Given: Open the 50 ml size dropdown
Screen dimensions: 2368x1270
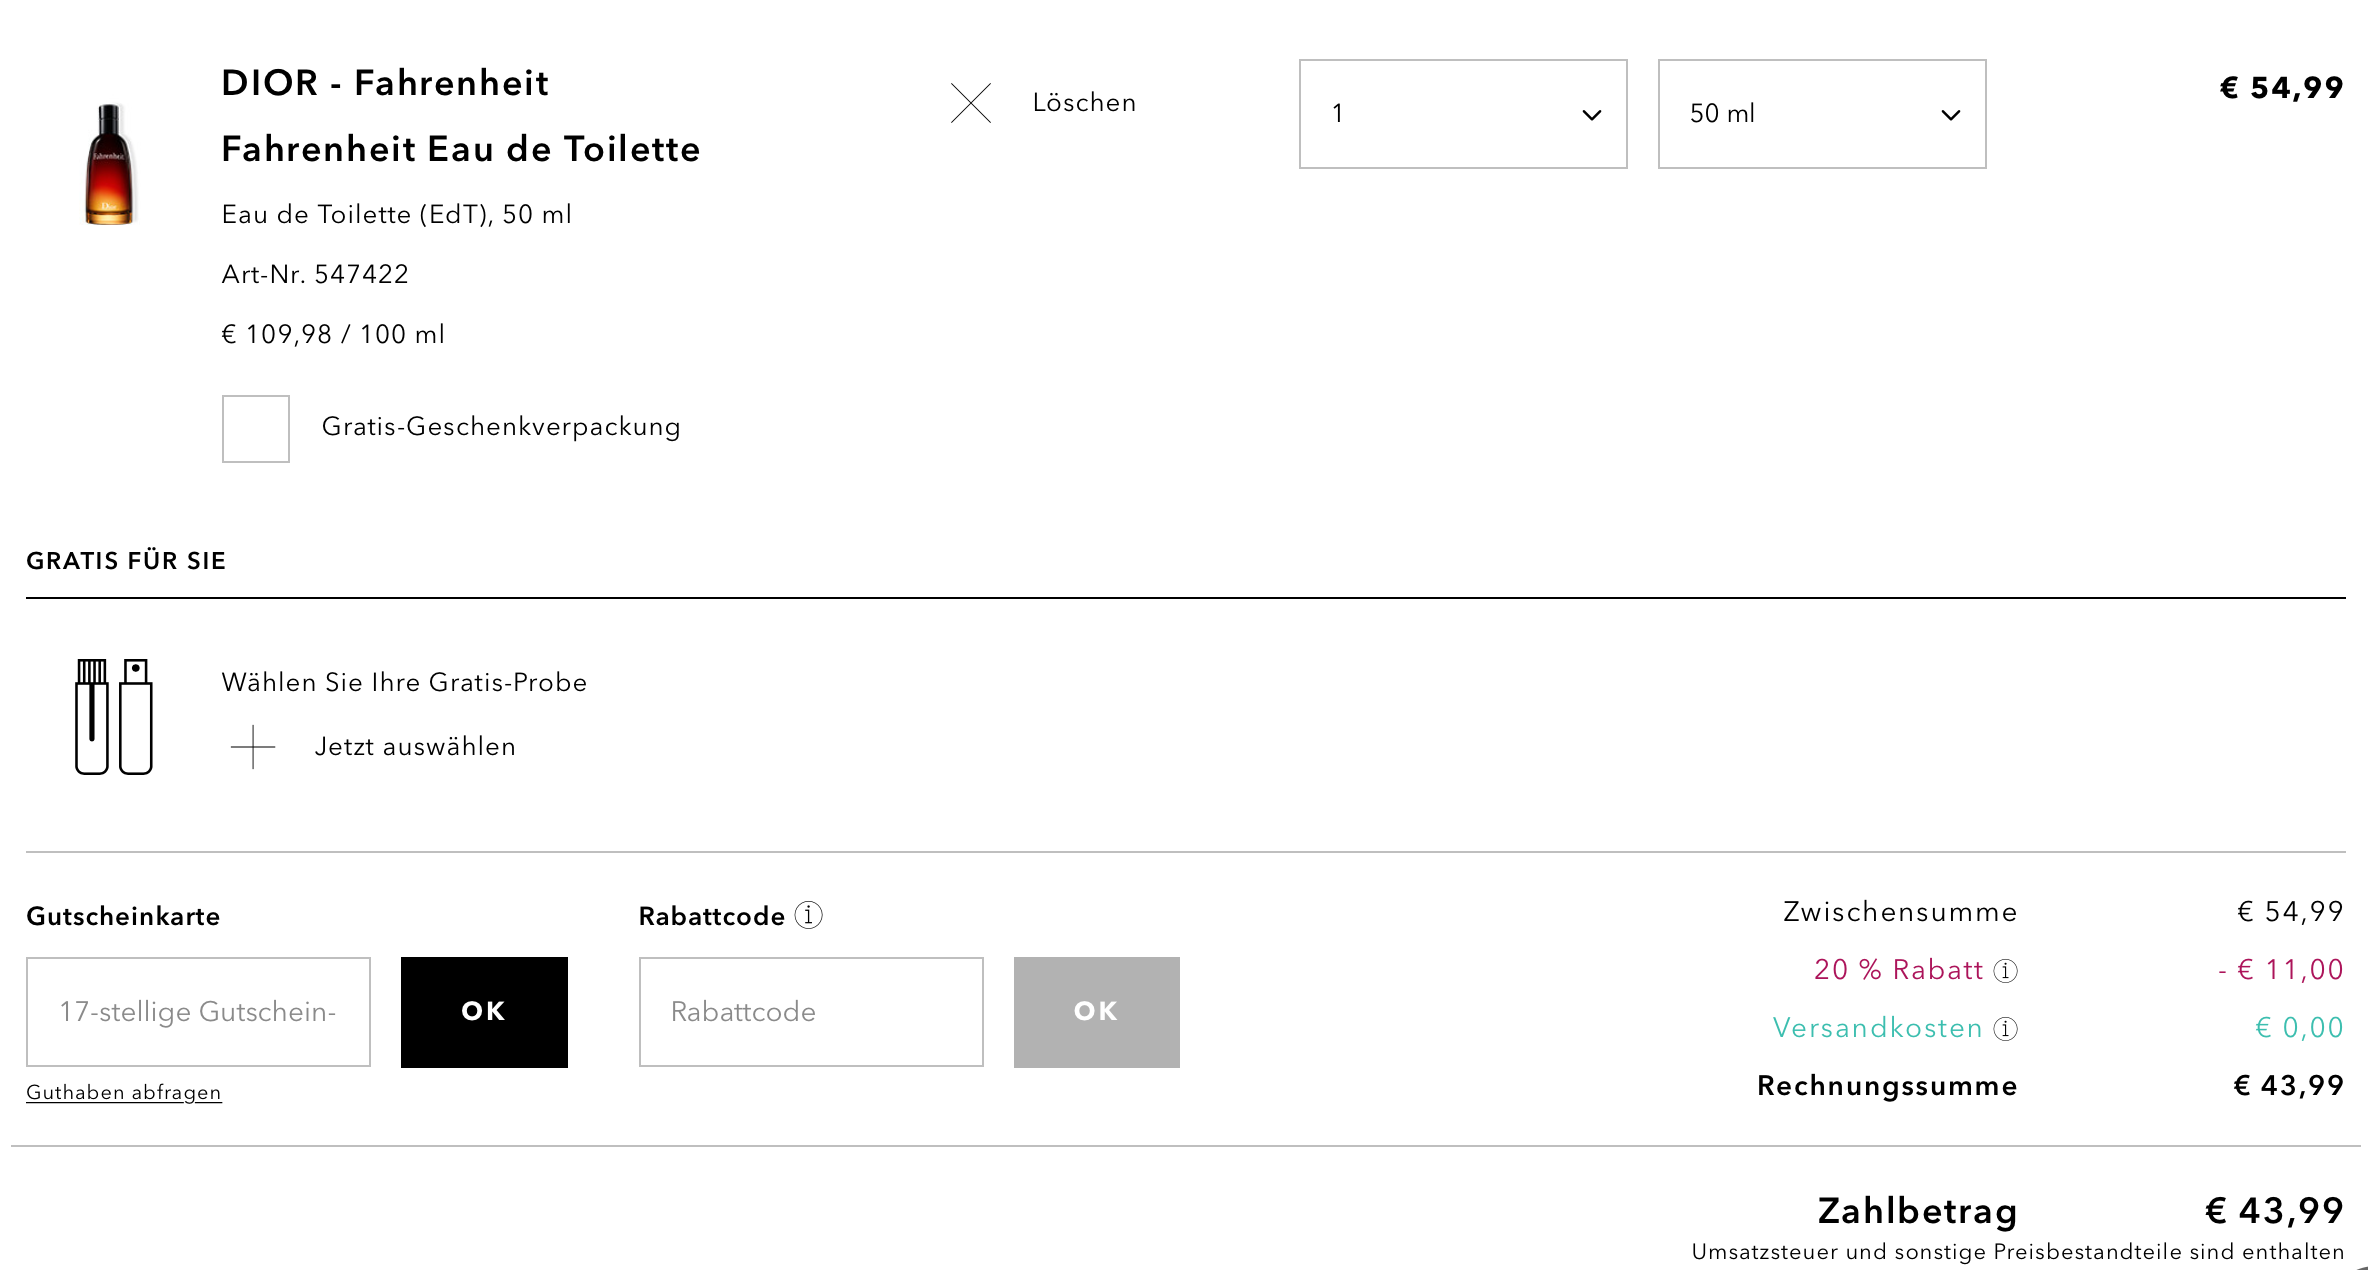Looking at the screenshot, I should pos(1821,114).
